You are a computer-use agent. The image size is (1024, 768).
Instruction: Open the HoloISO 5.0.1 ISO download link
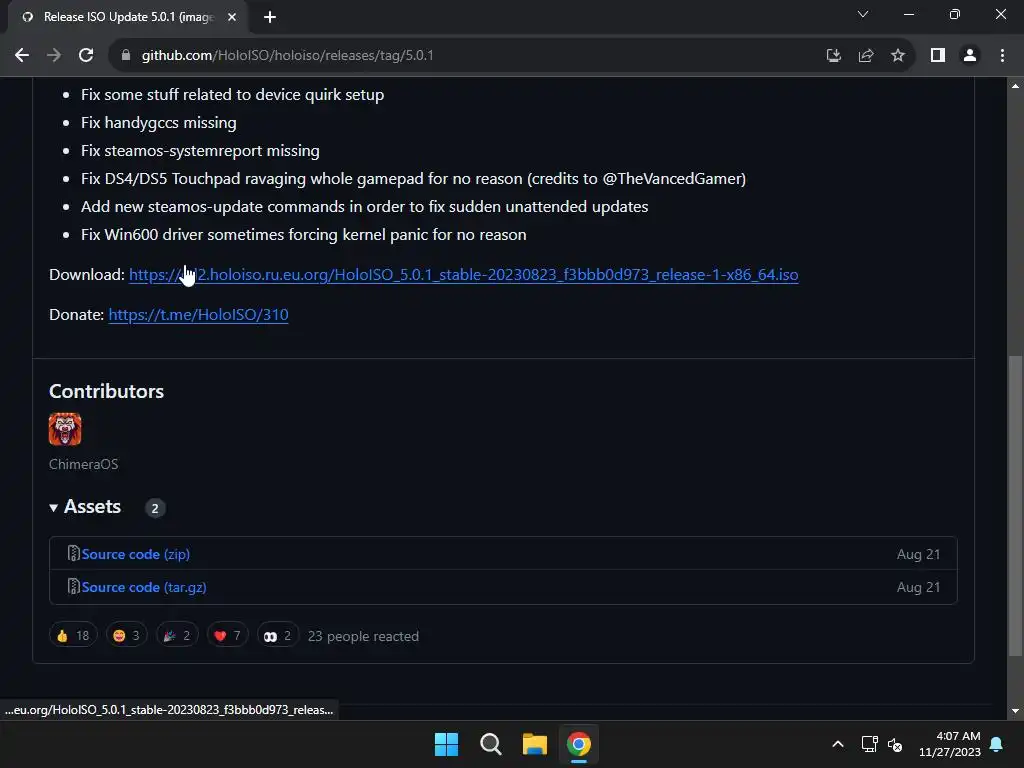(464, 275)
